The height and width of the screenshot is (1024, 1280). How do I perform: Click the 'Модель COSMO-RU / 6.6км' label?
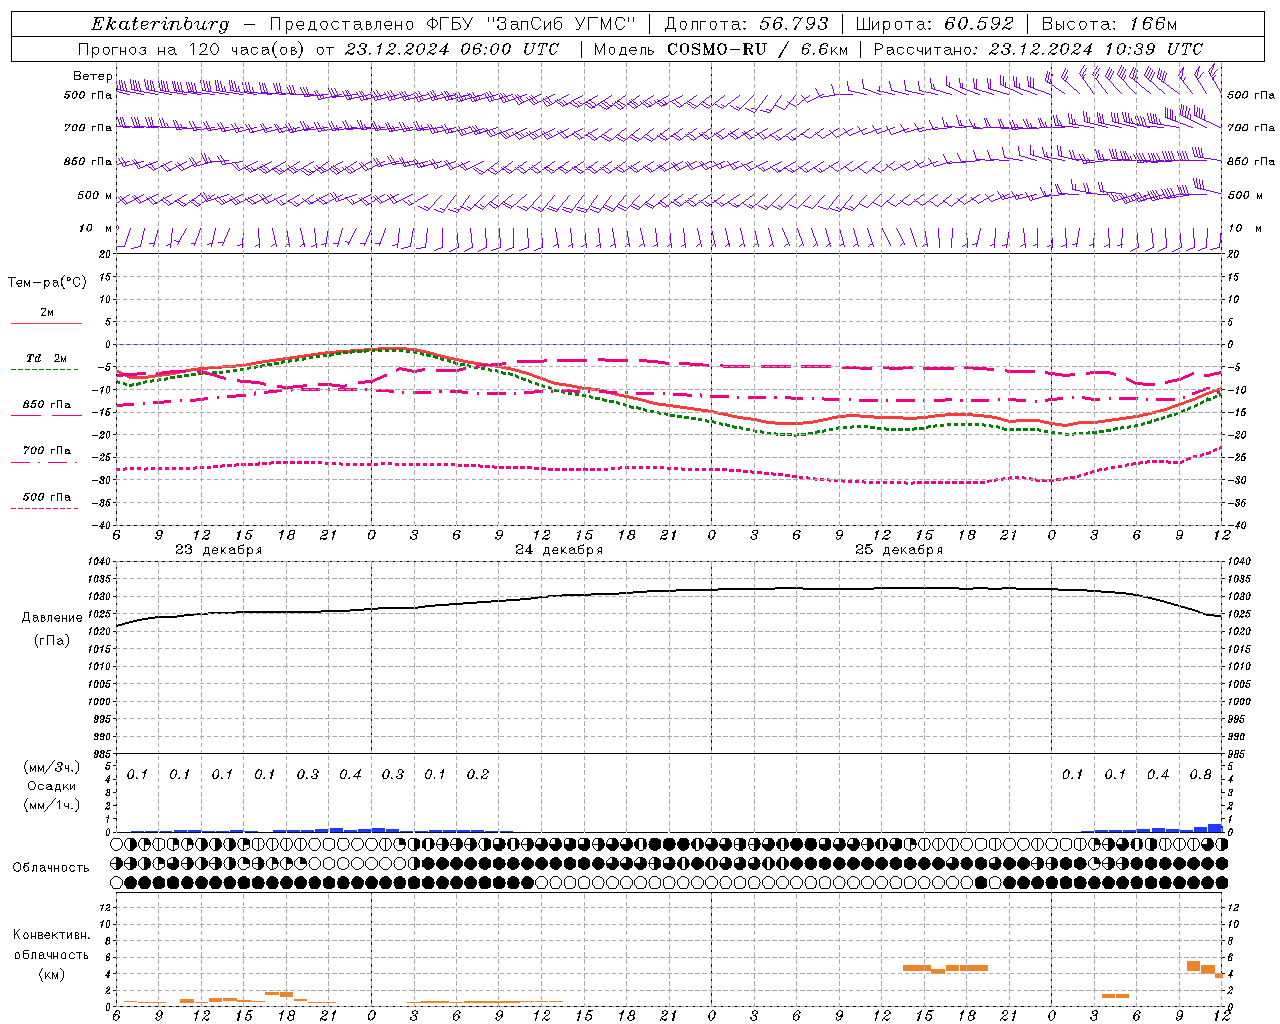tap(721, 49)
